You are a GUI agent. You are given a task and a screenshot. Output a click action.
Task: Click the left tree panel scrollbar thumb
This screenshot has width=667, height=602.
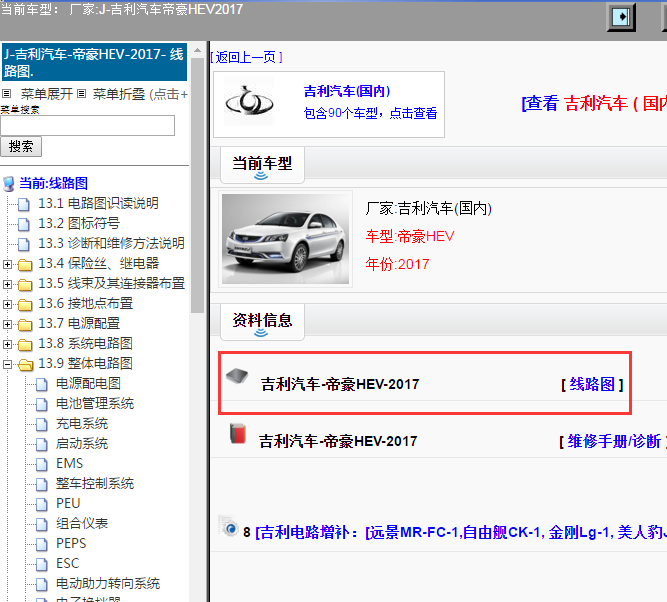pos(197,185)
